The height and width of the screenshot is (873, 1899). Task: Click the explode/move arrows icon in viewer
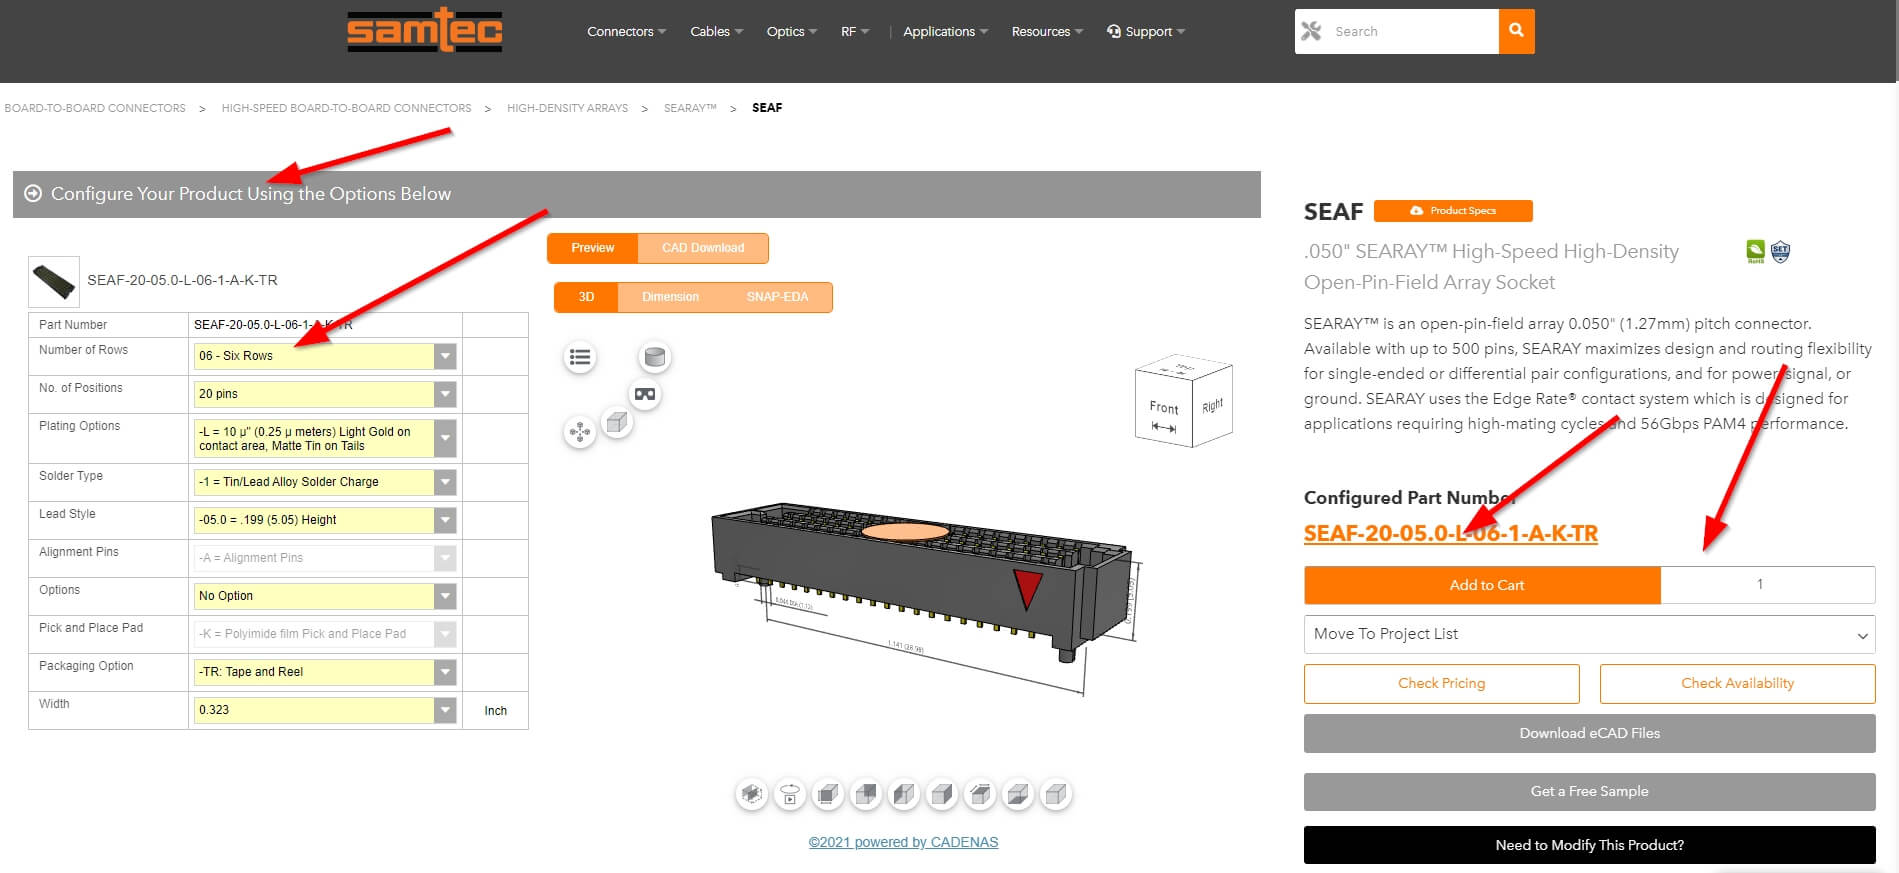pyautogui.click(x=580, y=432)
